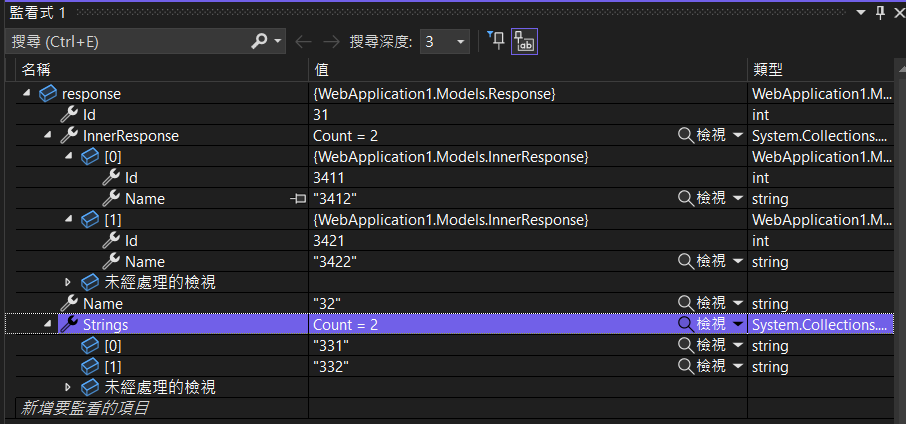Image resolution: width=906 pixels, height=424 pixels.
Task: Collapse the InnerResponse collection node
Action: pyautogui.click(x=47, y=135)
